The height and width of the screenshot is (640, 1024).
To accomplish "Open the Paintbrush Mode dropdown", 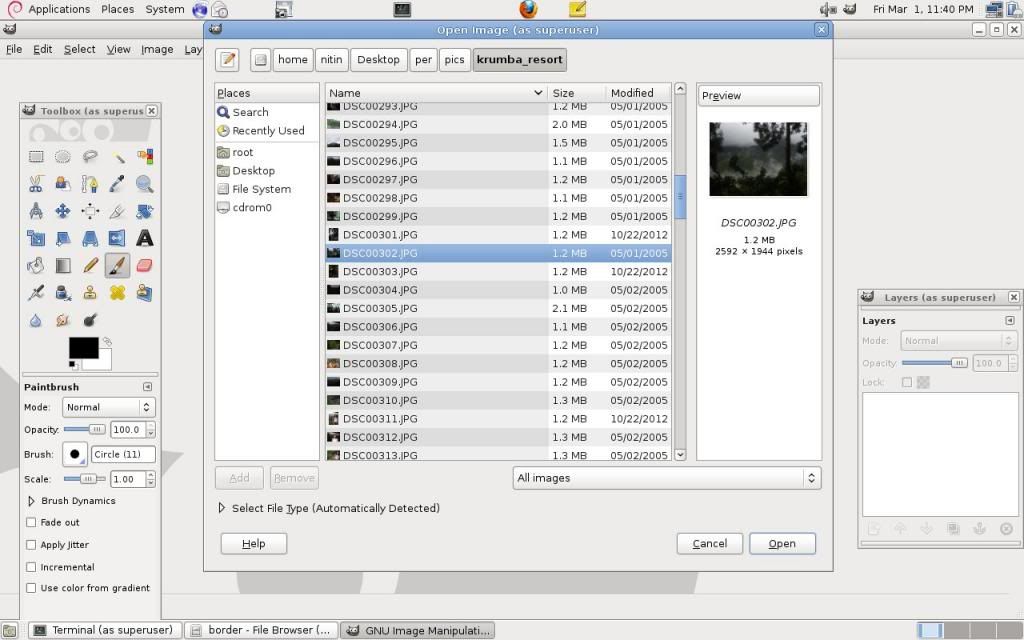I will (109, 408).
